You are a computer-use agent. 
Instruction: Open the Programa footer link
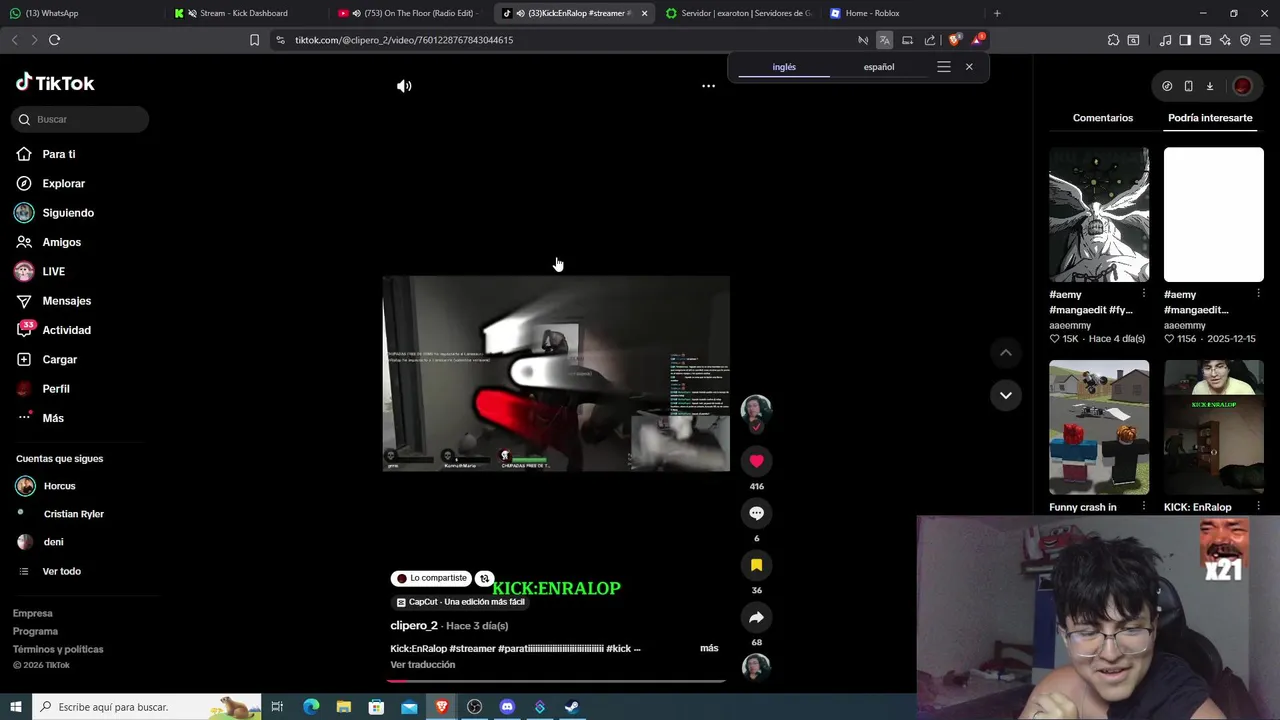(x=35, y=632)
